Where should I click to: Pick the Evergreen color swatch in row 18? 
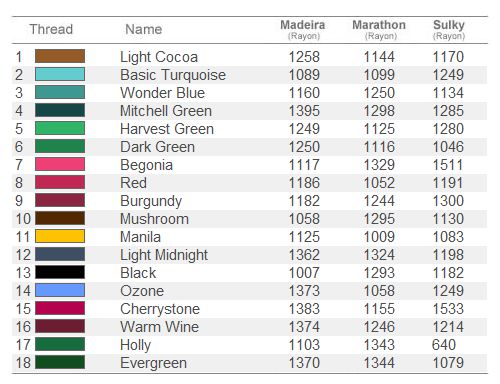[x=60, y=362]
